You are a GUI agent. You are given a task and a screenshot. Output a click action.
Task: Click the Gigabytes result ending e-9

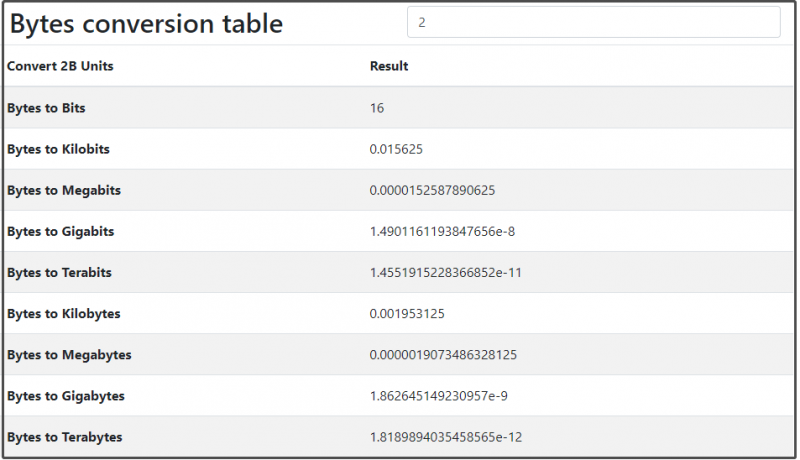(x=438, y=396)
